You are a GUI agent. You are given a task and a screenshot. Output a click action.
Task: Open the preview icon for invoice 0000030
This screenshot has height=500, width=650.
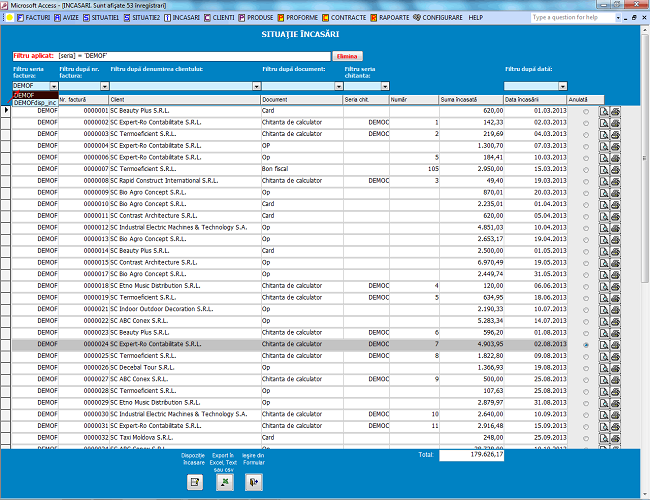(x=604, y=415)
